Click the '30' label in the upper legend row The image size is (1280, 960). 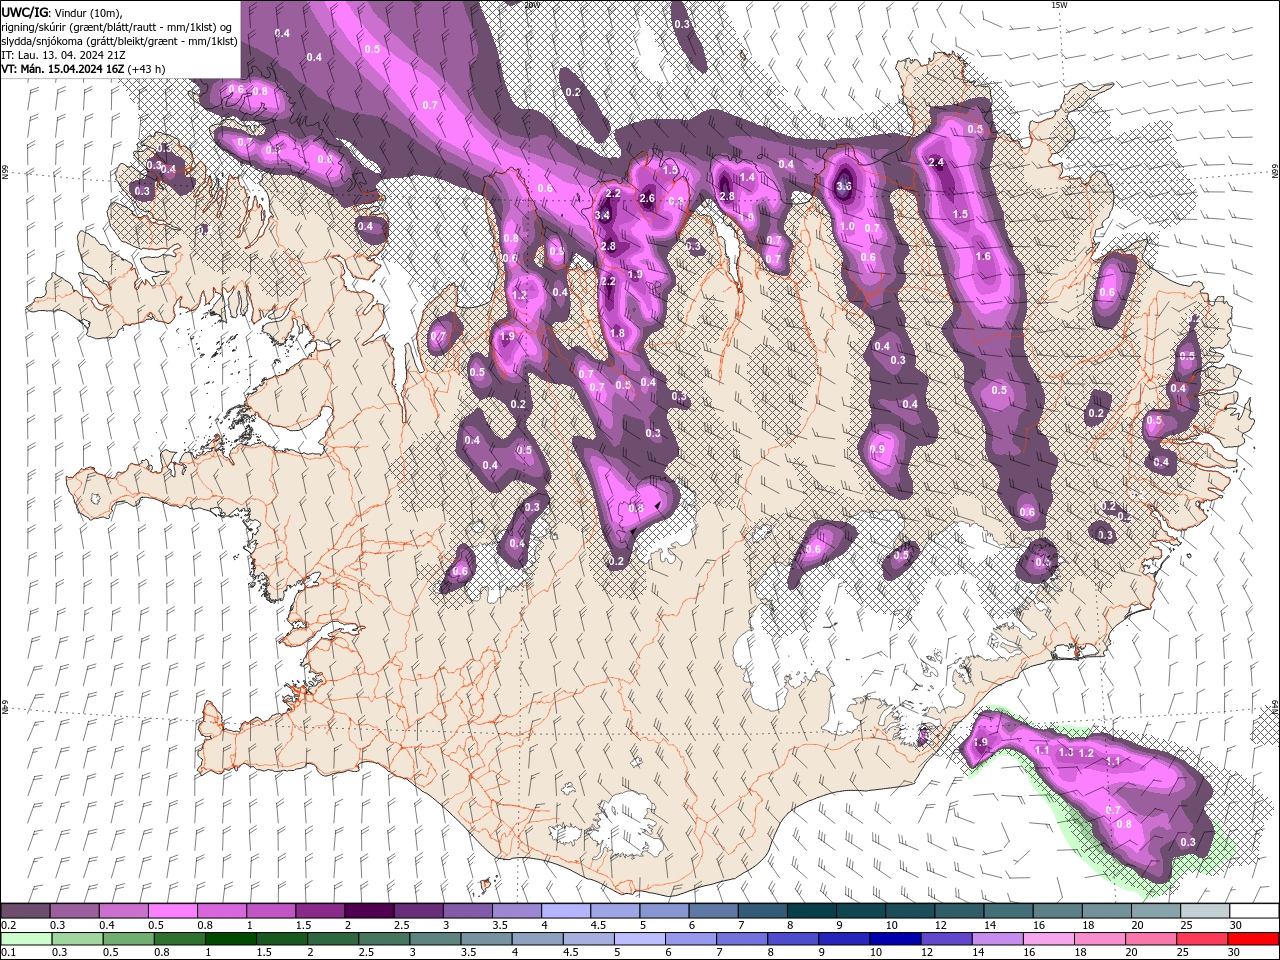pyautogui.click(x=1236, y=925)
